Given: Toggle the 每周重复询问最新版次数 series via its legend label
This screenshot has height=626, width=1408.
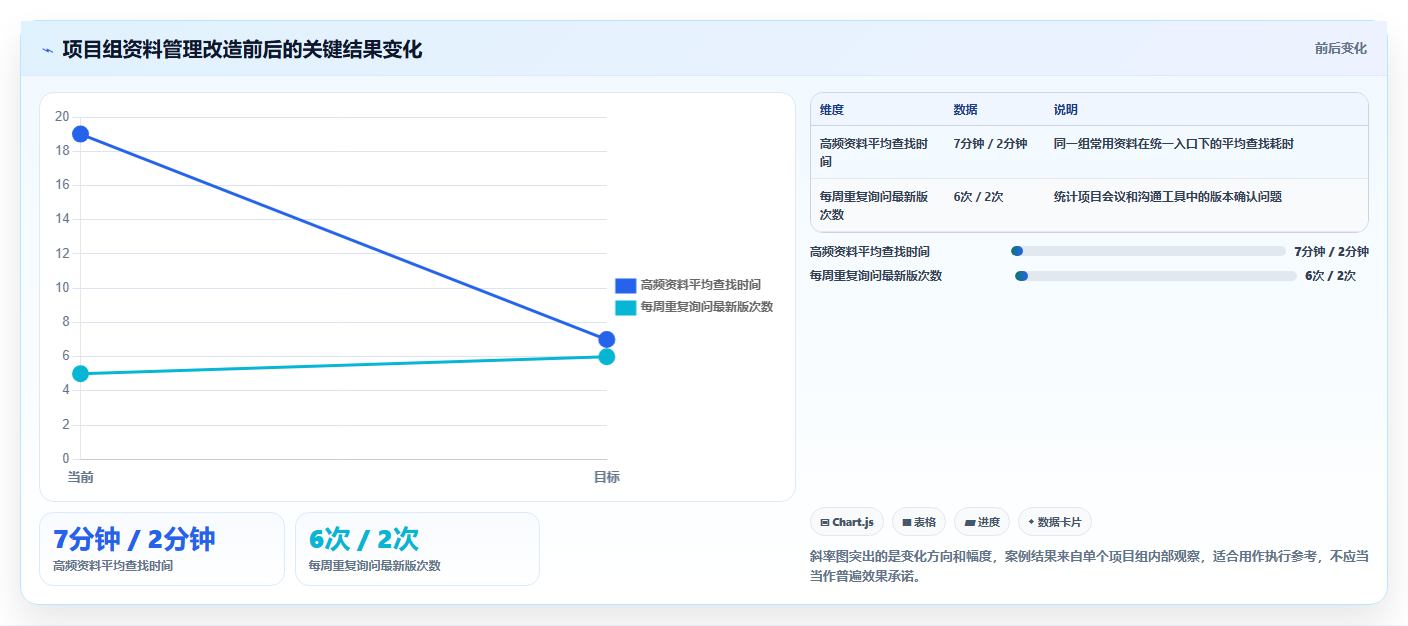Looking at the screenshot, I should (706, 307).
